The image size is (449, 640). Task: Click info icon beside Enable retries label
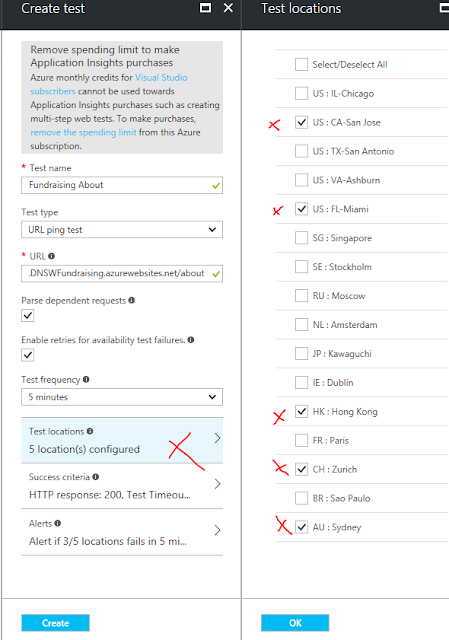(x=191, y=340)
